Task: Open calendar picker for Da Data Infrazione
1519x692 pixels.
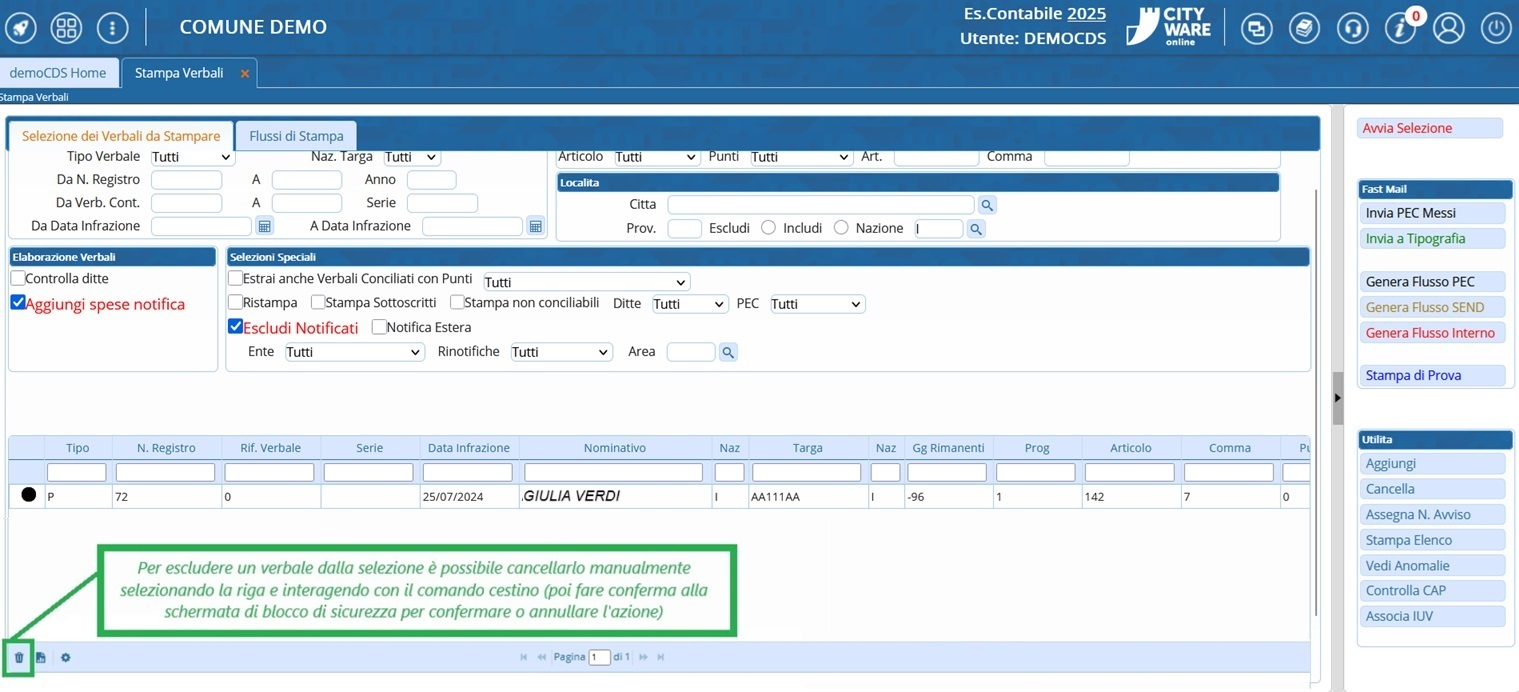Action: 264,227
